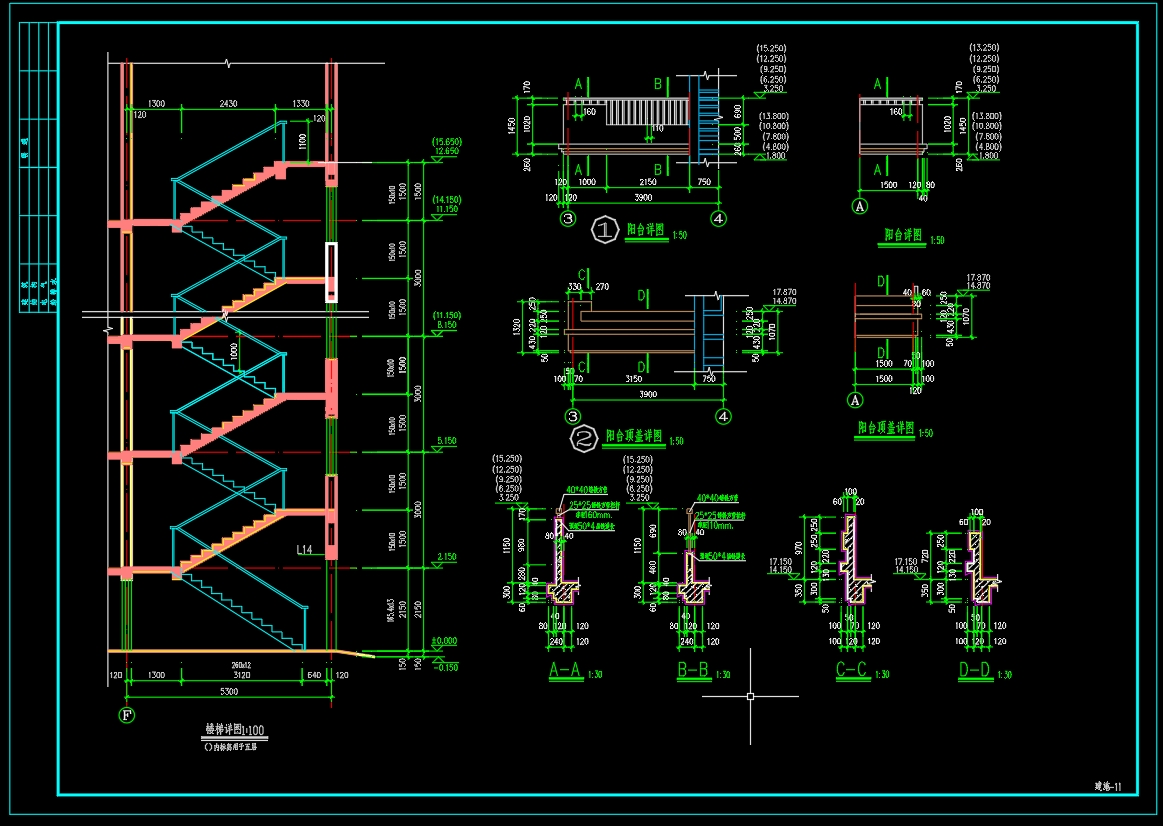Select the '1330' dimension in stair section
The height and width of the screenshot is (826, 1163).
click(300, 104)
